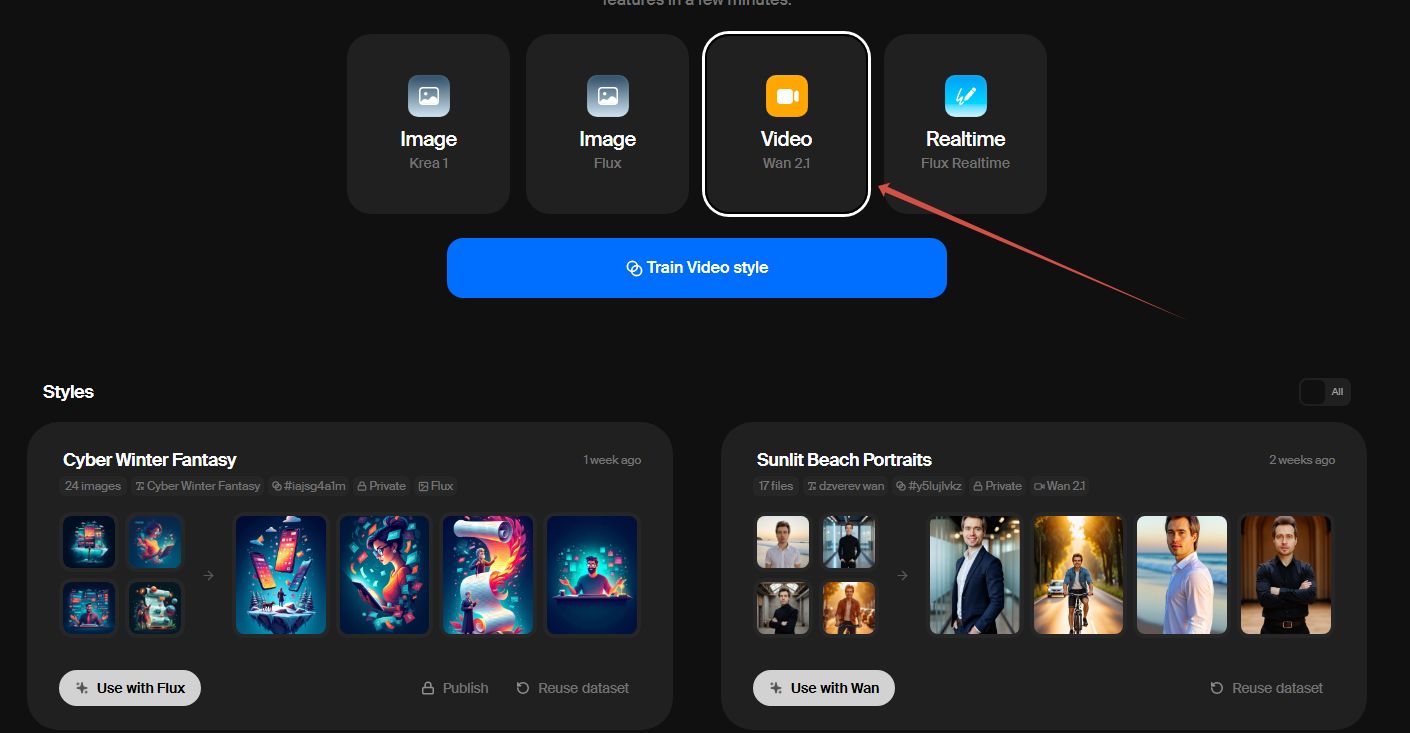Click Private tag on Sunlit Beach Portraits
This screenshot has height=733, width=1410.
(998, 486)
